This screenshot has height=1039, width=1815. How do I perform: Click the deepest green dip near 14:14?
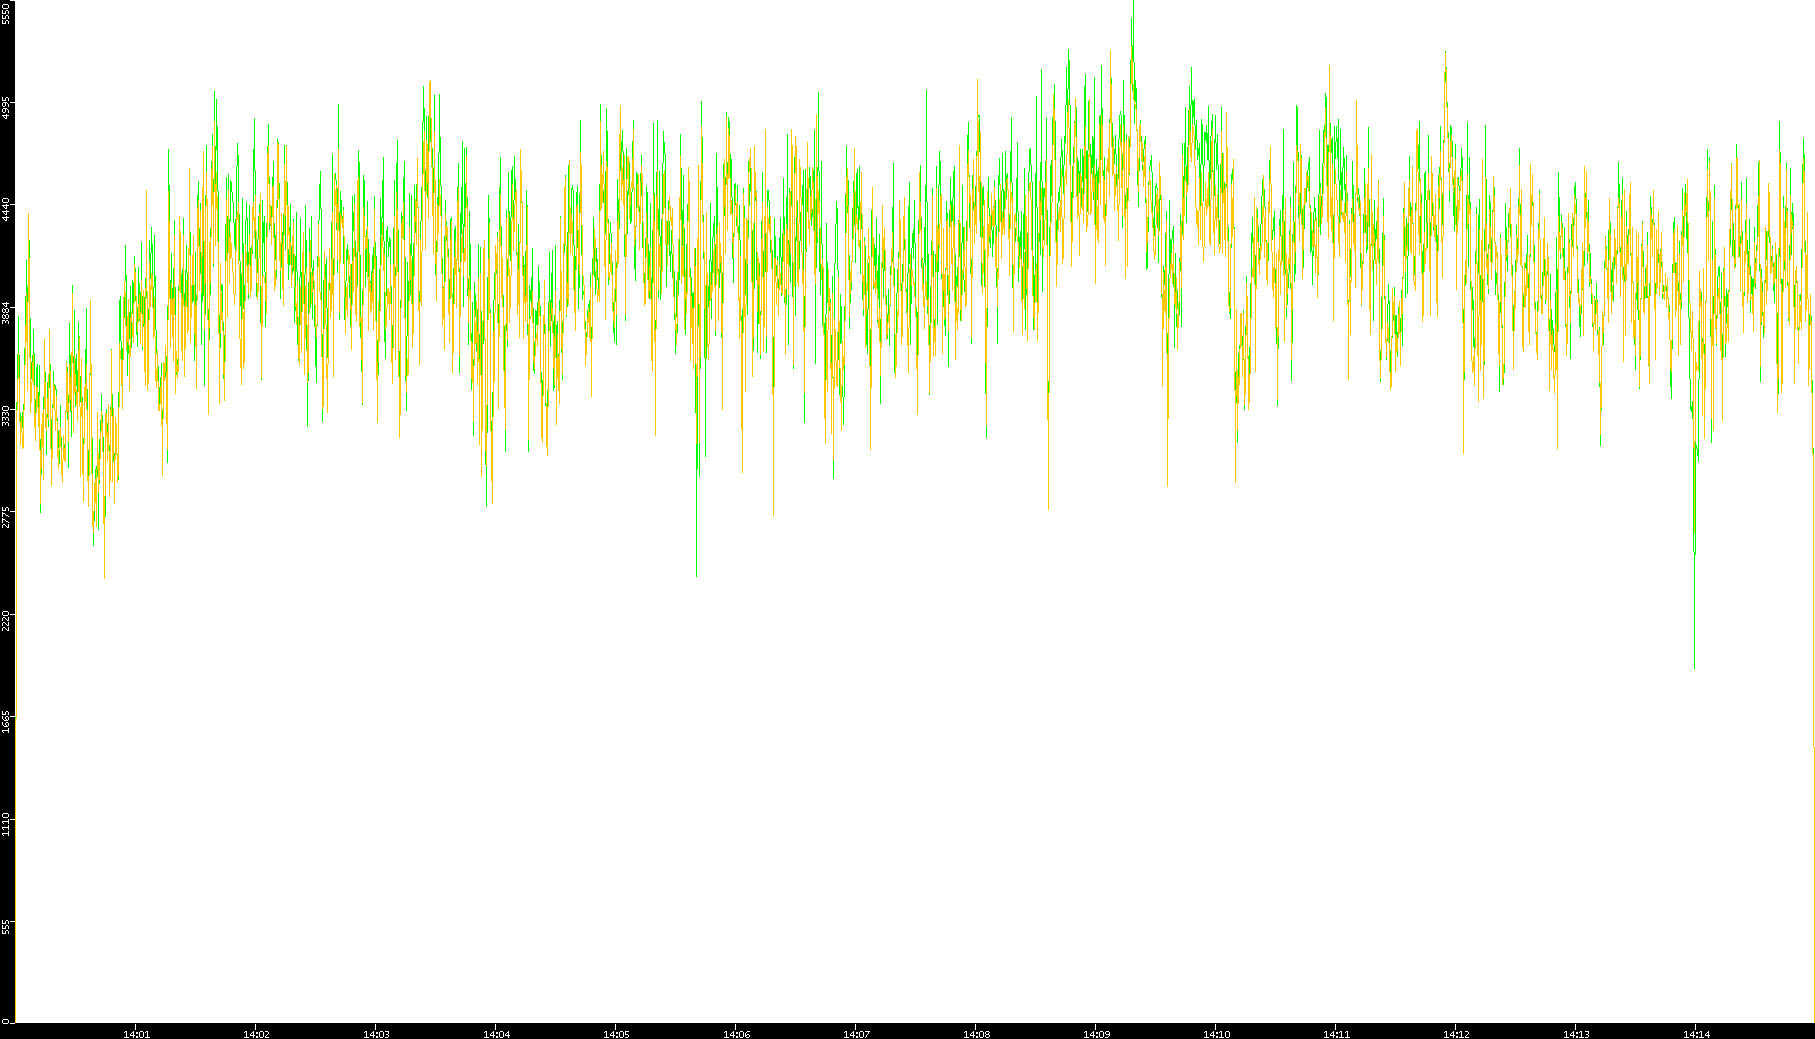point(1694,660)
